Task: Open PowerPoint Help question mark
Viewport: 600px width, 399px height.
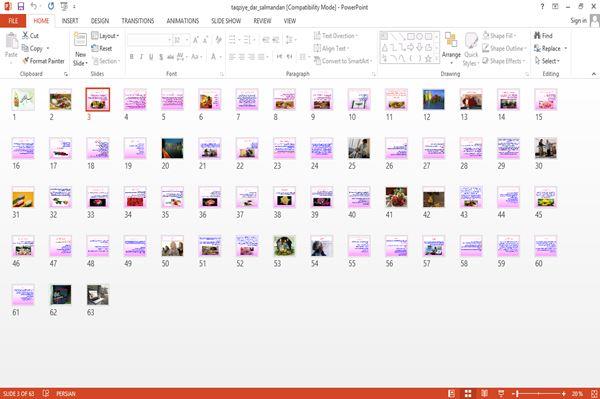Action: [542, 7]
